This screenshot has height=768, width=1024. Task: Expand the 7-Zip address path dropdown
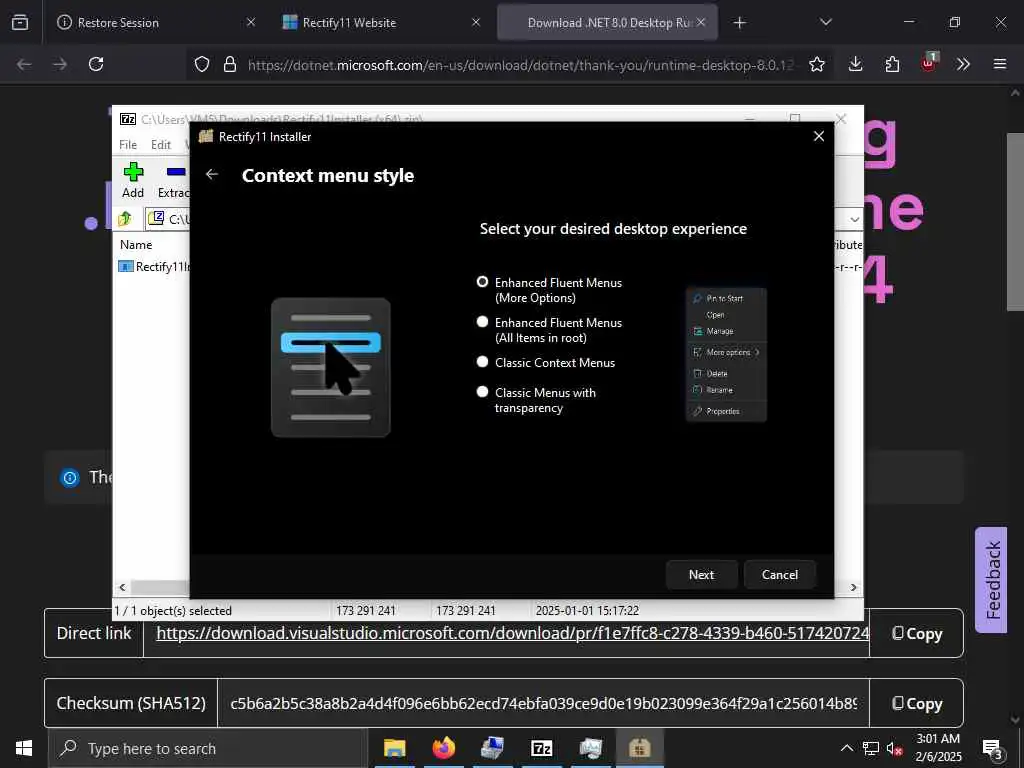[x=854, y=219]
